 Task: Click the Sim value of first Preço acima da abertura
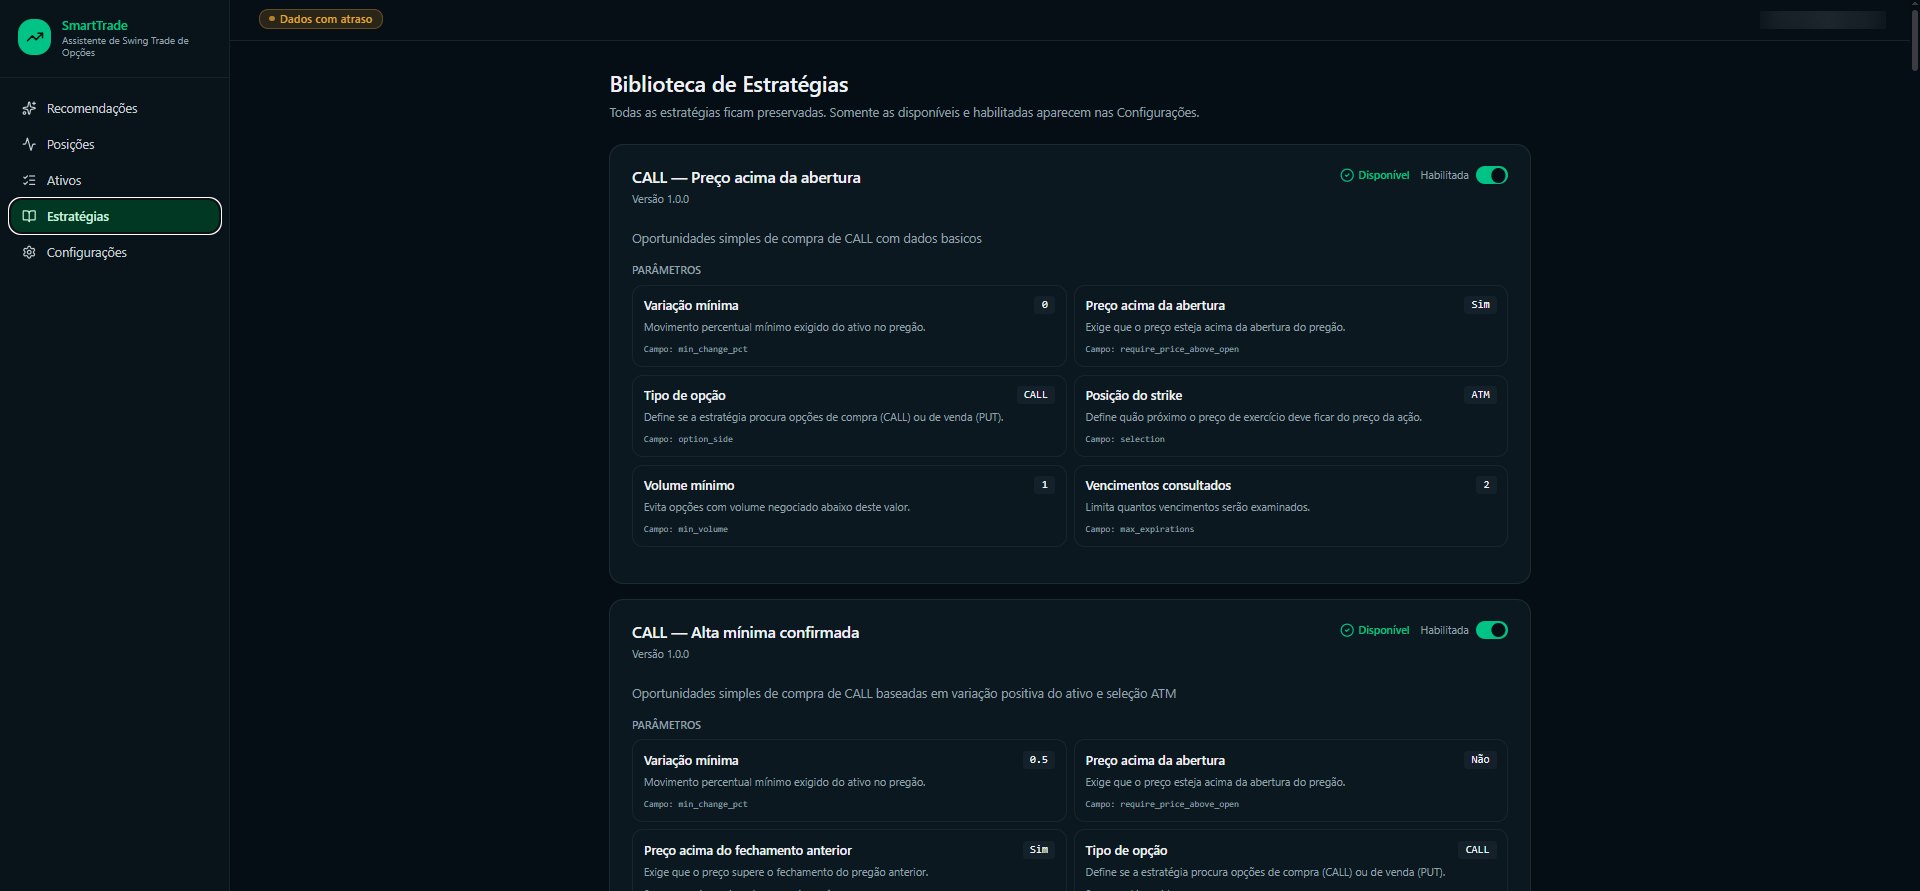(1480, 305)
